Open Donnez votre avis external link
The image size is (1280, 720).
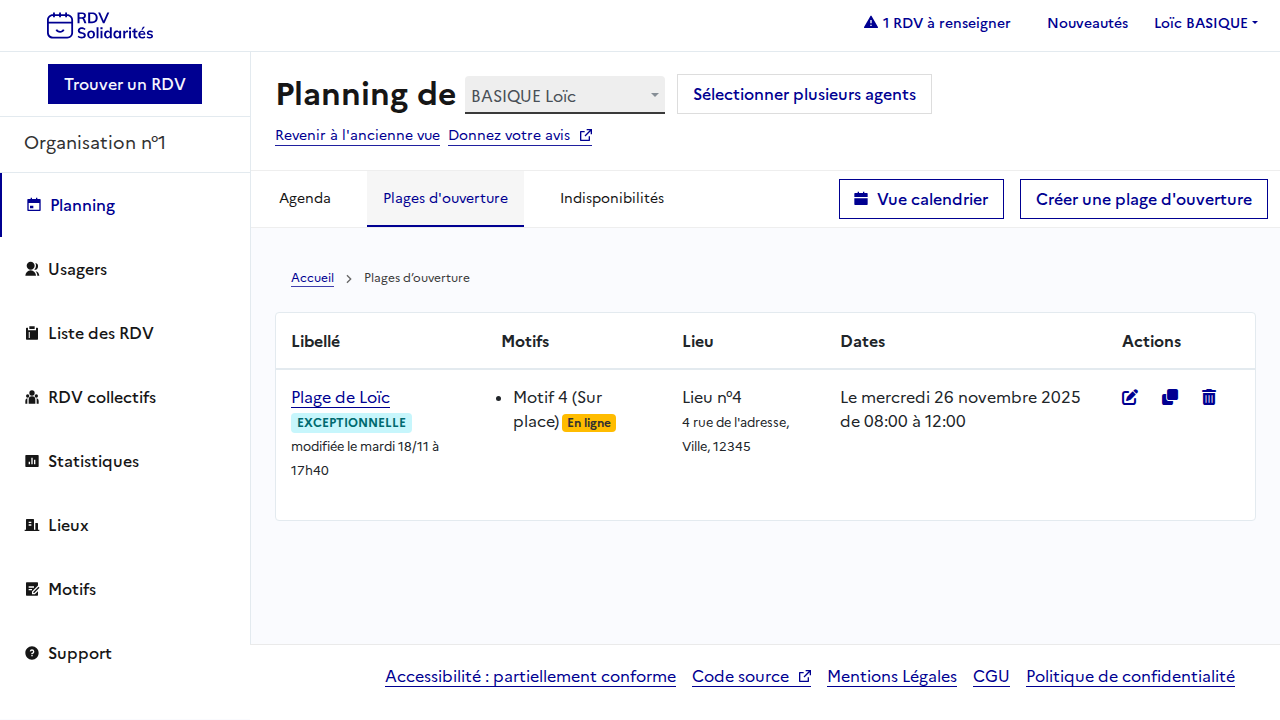click(519, 135)
